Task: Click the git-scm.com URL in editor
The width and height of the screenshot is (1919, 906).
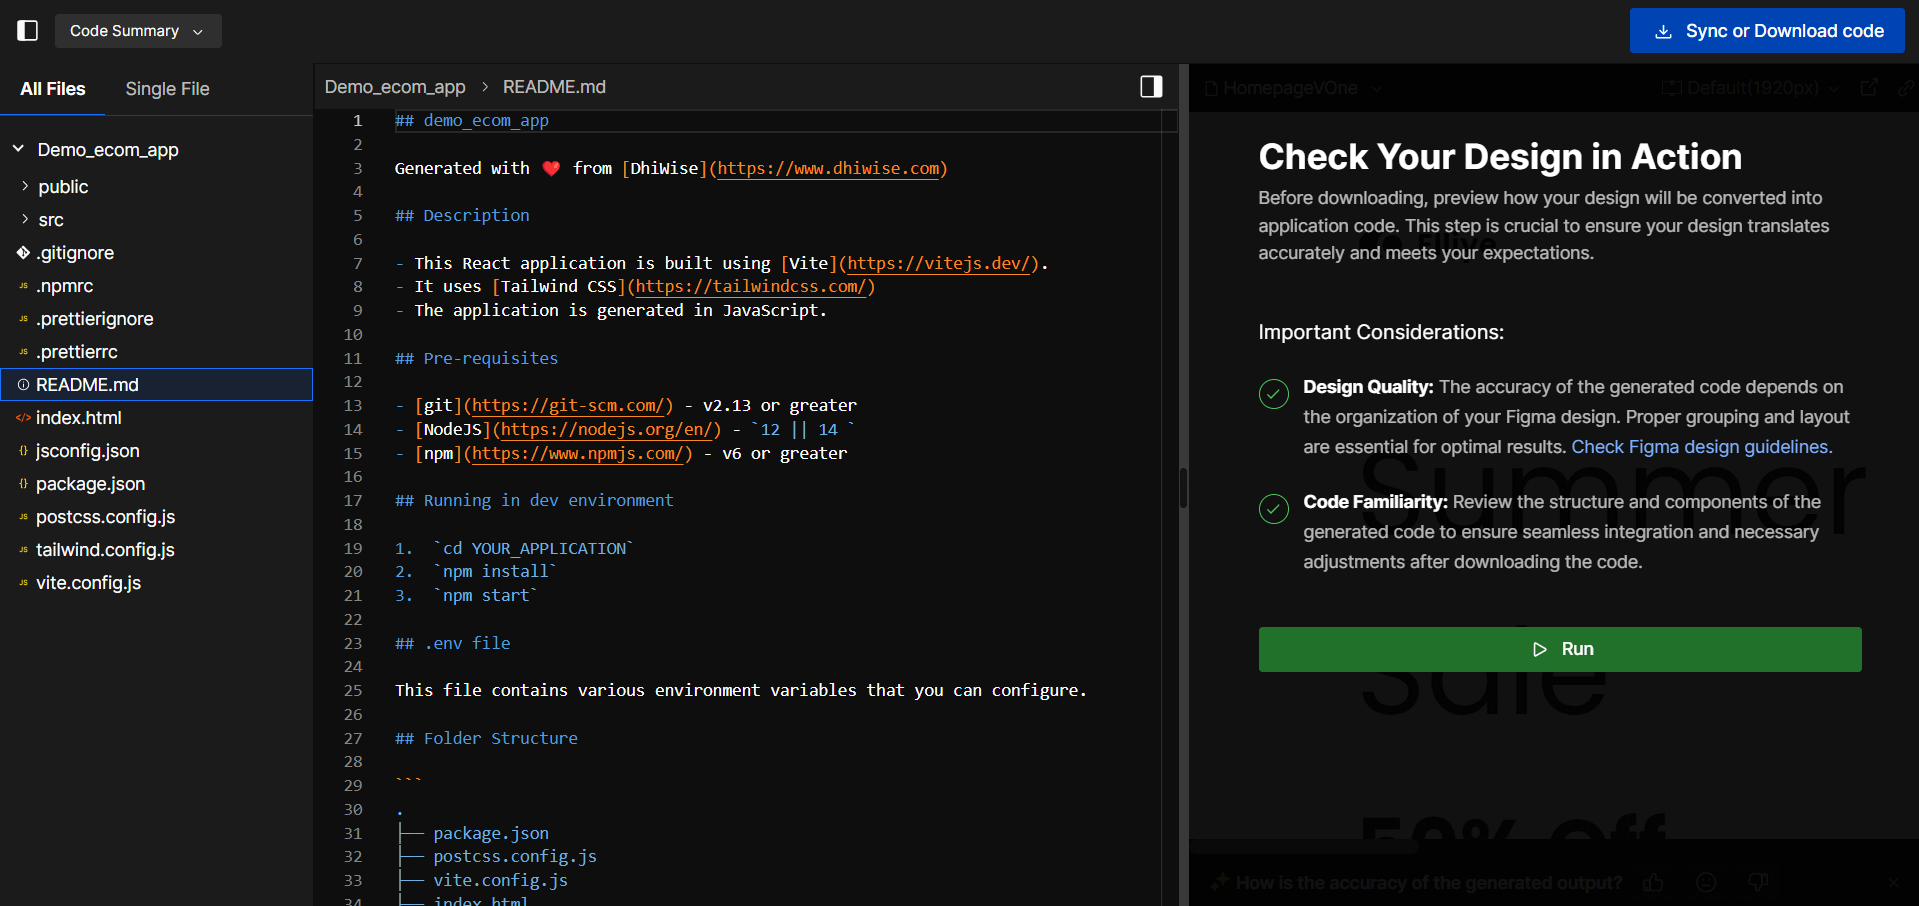Action: 568,405
